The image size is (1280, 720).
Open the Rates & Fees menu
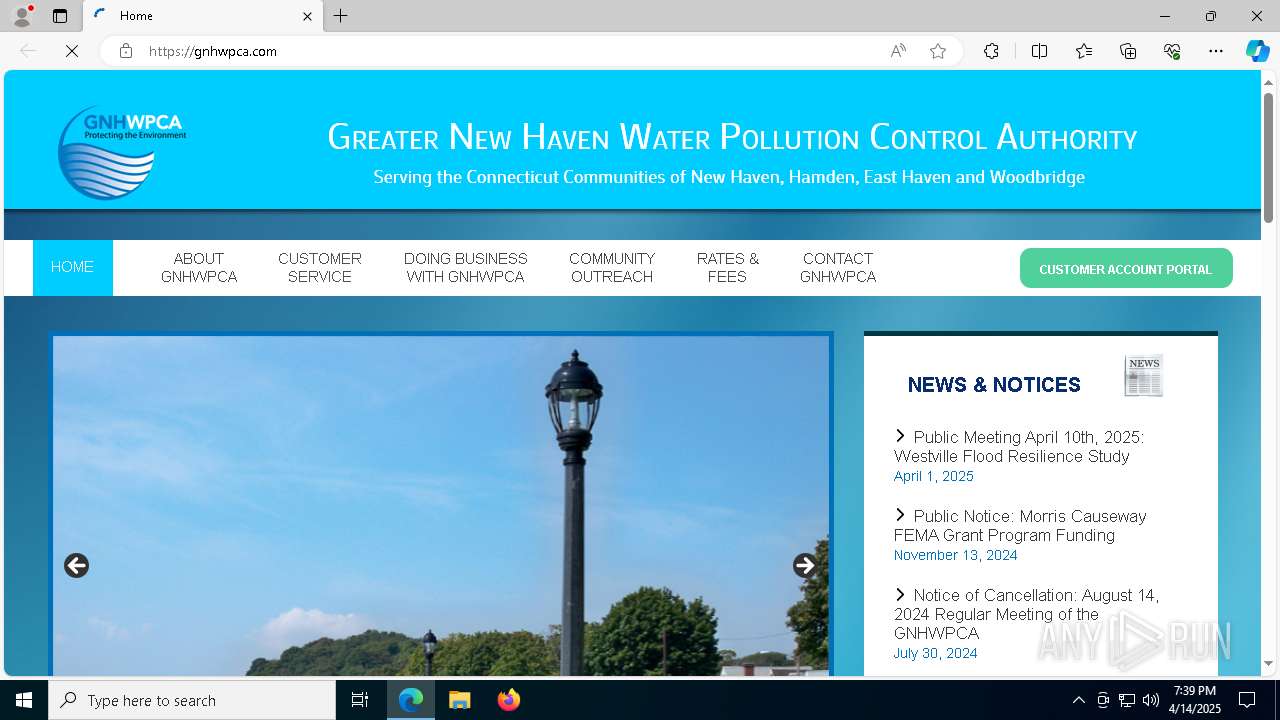coord(728,267)
